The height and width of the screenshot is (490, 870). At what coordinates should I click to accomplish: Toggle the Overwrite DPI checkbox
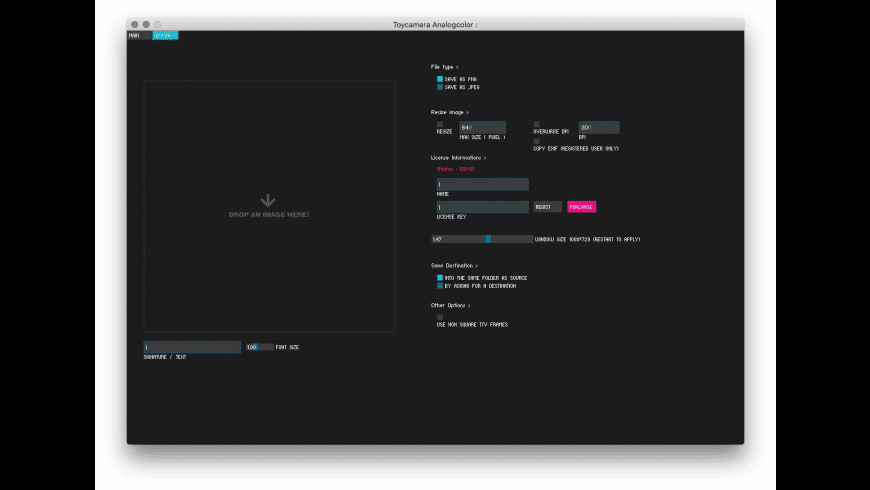(537, 124)
